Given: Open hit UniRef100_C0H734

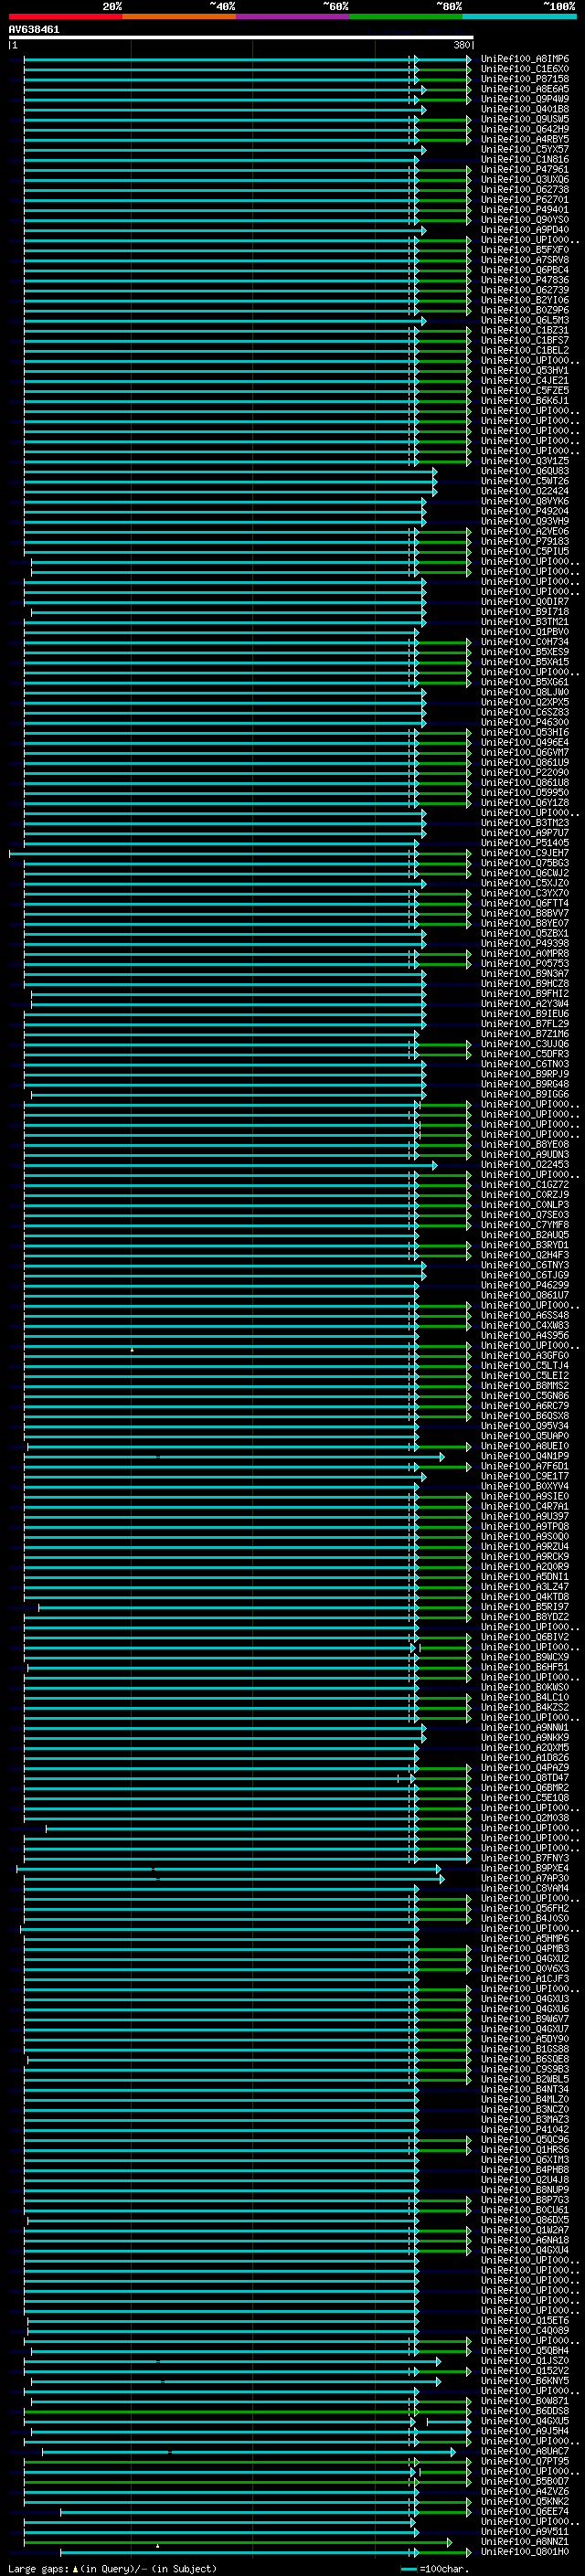Looking at the screenshot, I should [x=525, y=642].
